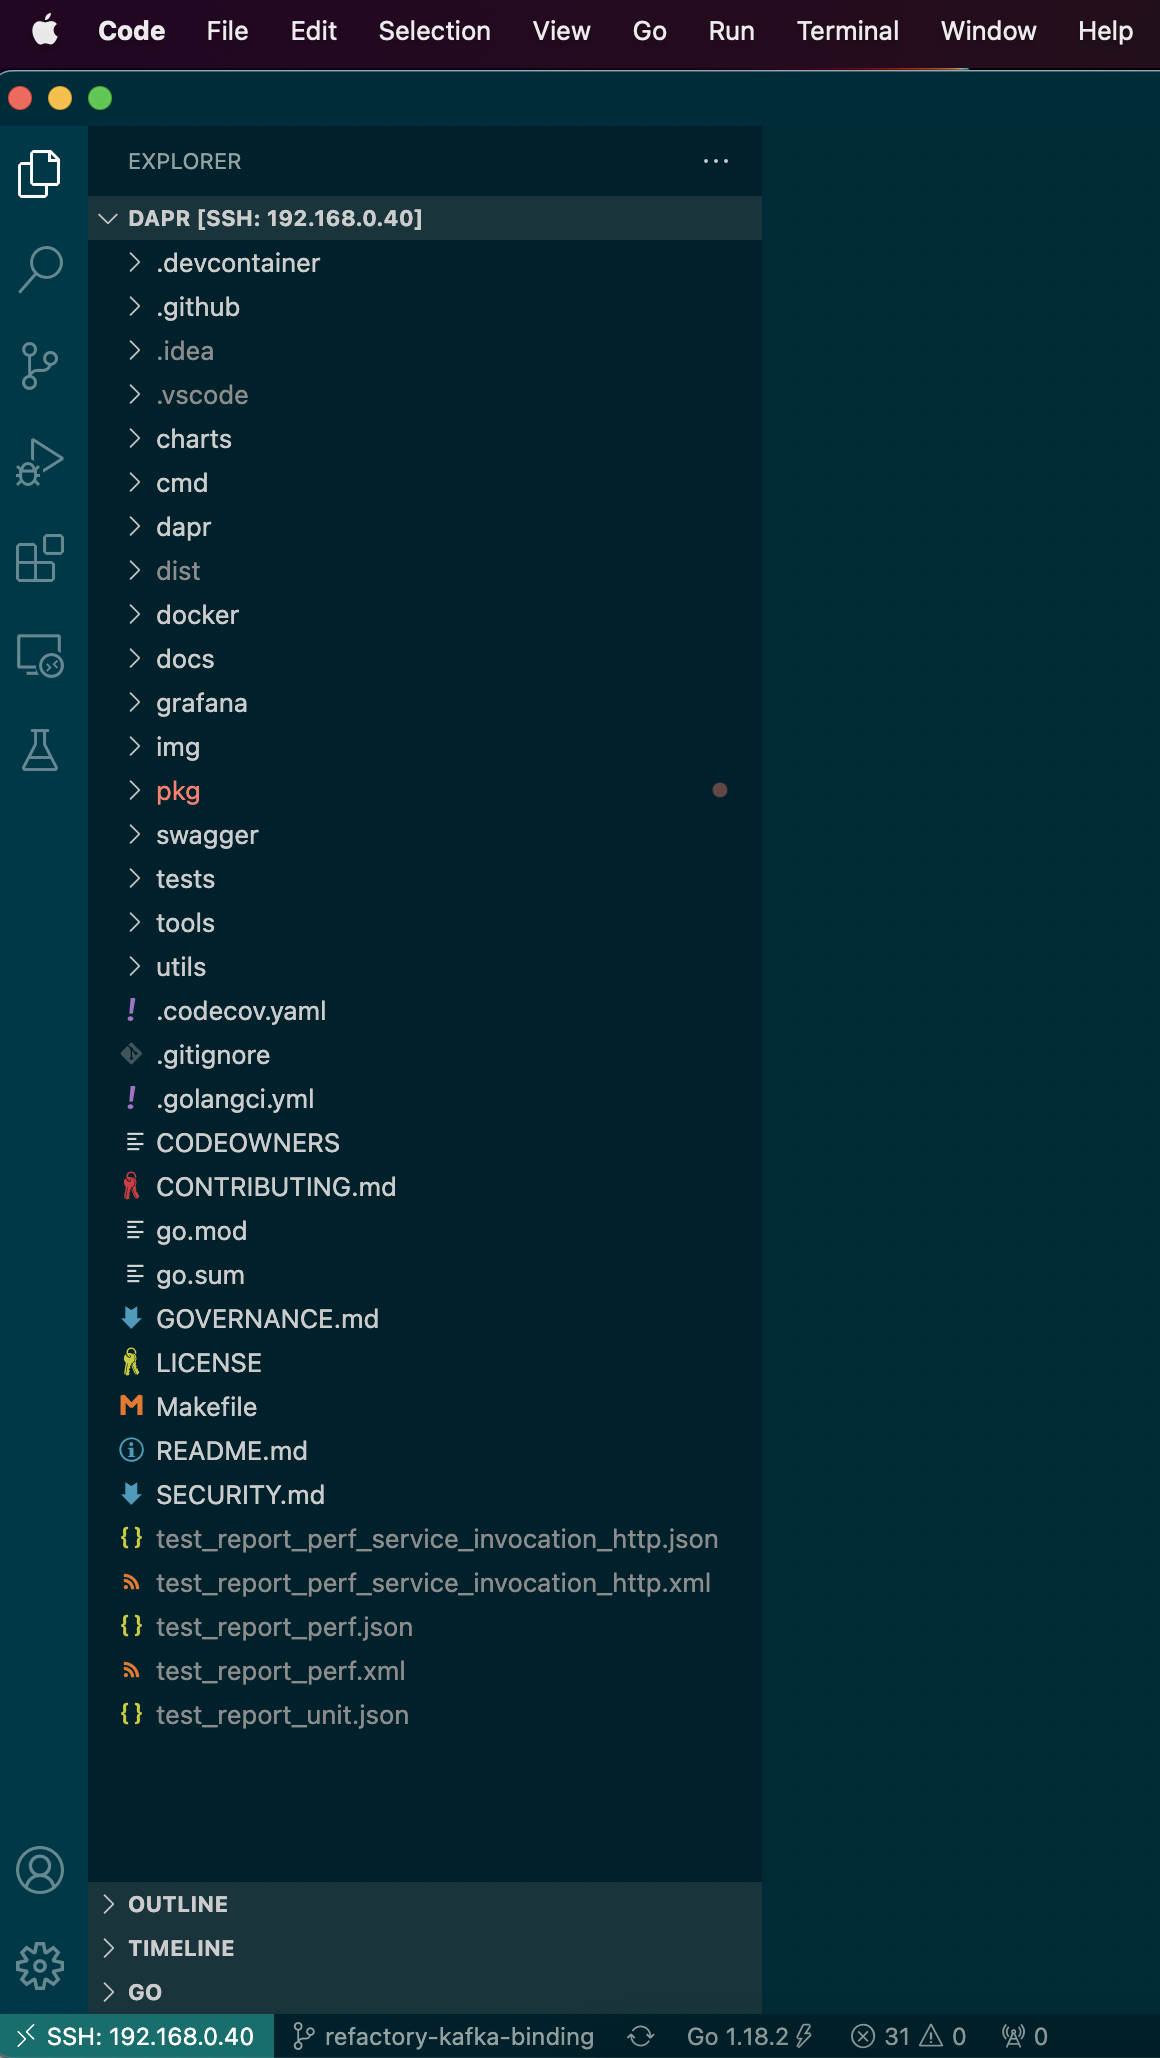Open the Accounts icon in activity bar
Image resolution: width=1160 pixels, height=2058 pixels.
tap(40, 1870)
